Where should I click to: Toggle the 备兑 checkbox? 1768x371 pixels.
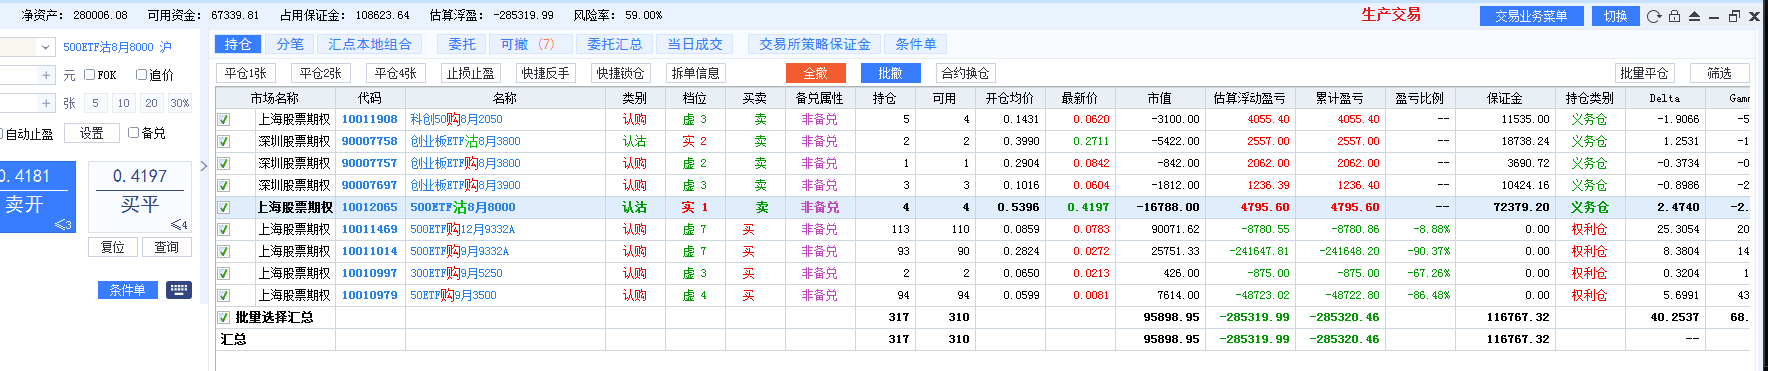tap(133, 132)
